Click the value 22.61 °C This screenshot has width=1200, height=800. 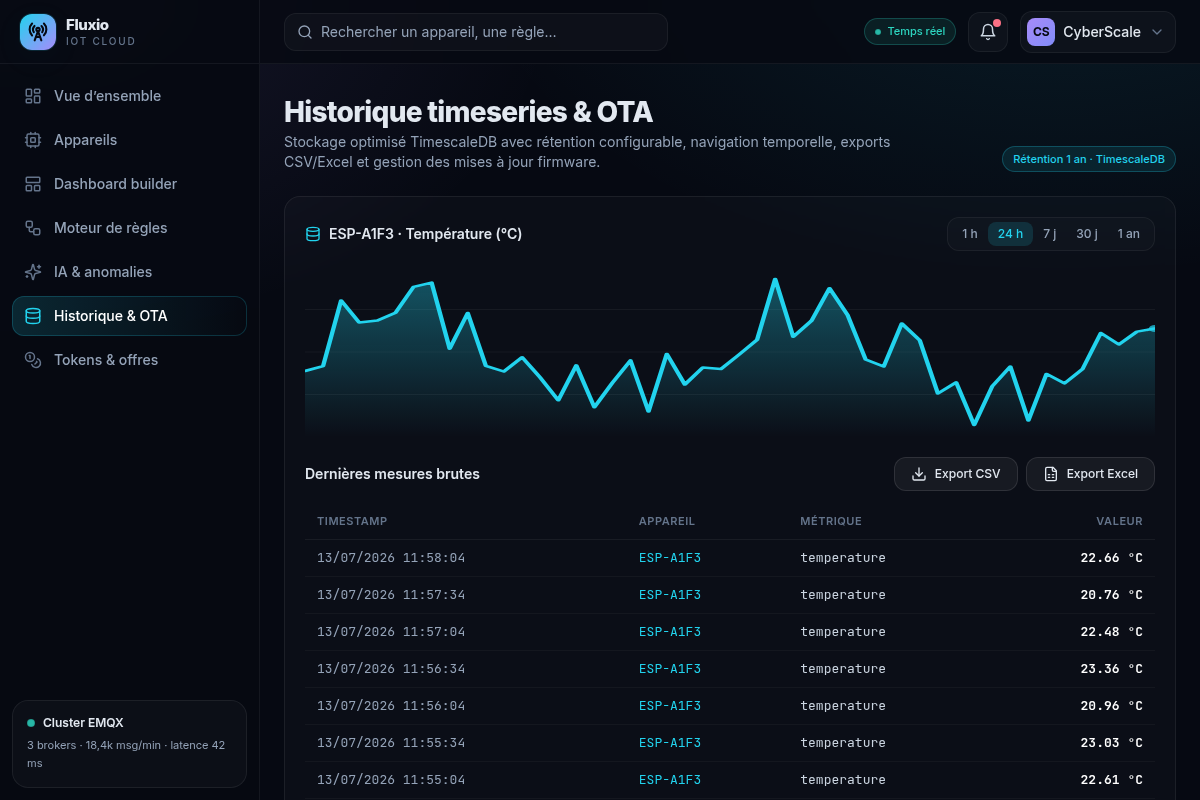click(1111, 780)
